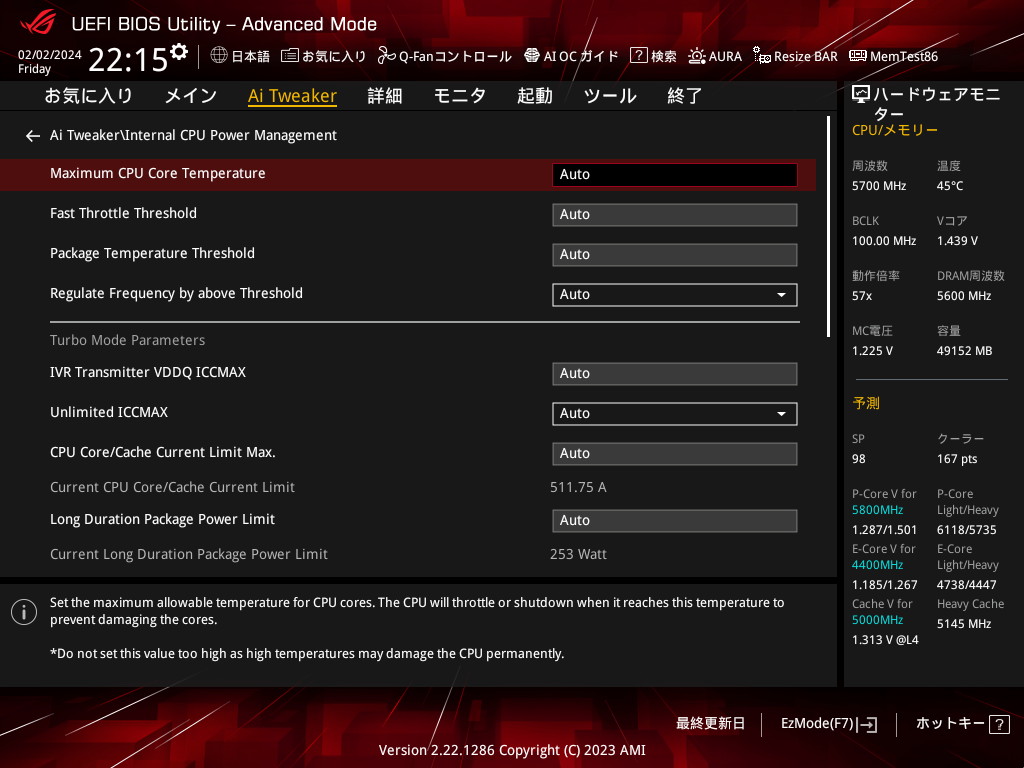This screenshot has height=768, width=1024.
Task: Click the 4400MHz E-Core text
Action: (877, 565)
